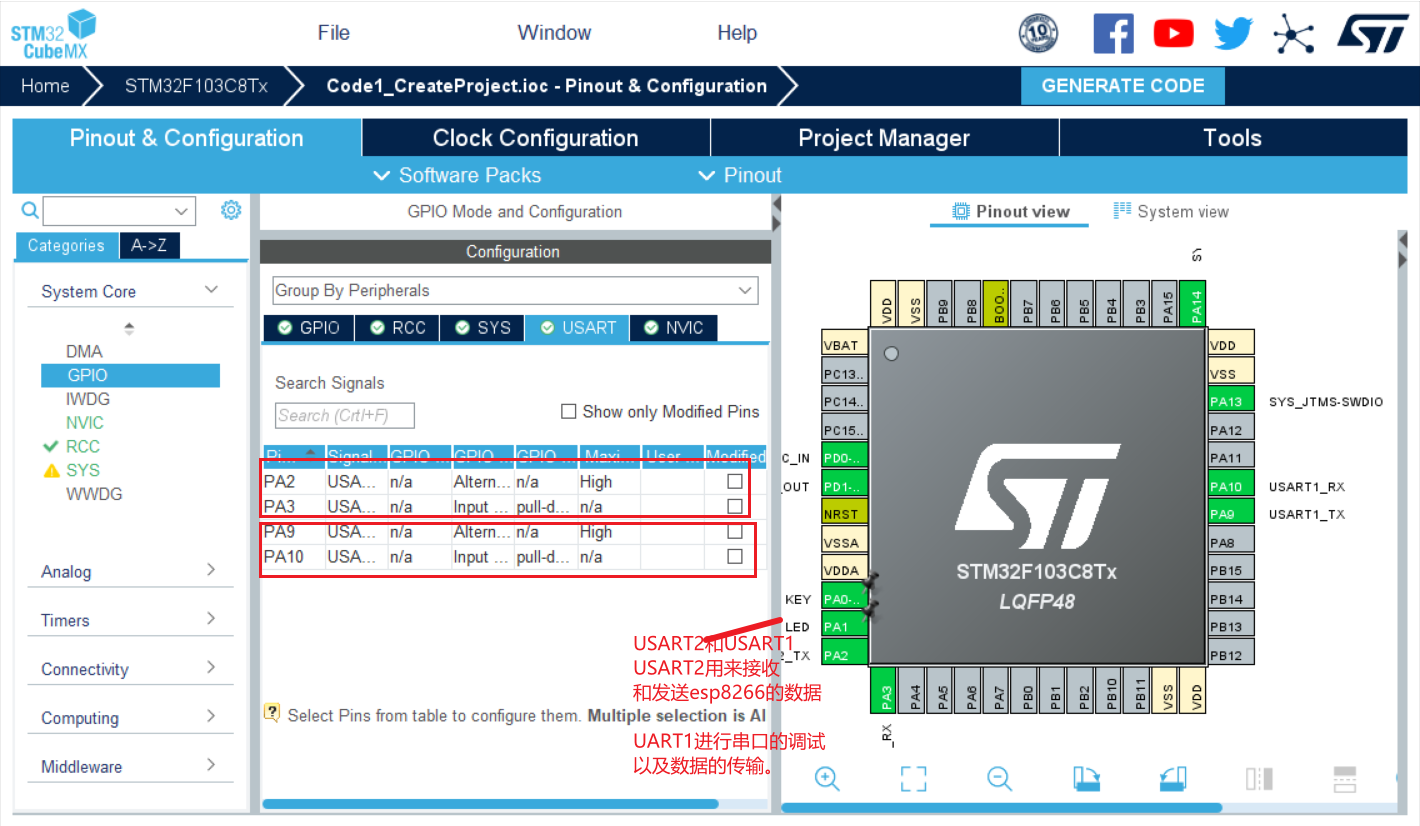Click the horizontal layout toolbar icon
Viewport: 1420px width, 826px height.
[x=1345, y=778]
